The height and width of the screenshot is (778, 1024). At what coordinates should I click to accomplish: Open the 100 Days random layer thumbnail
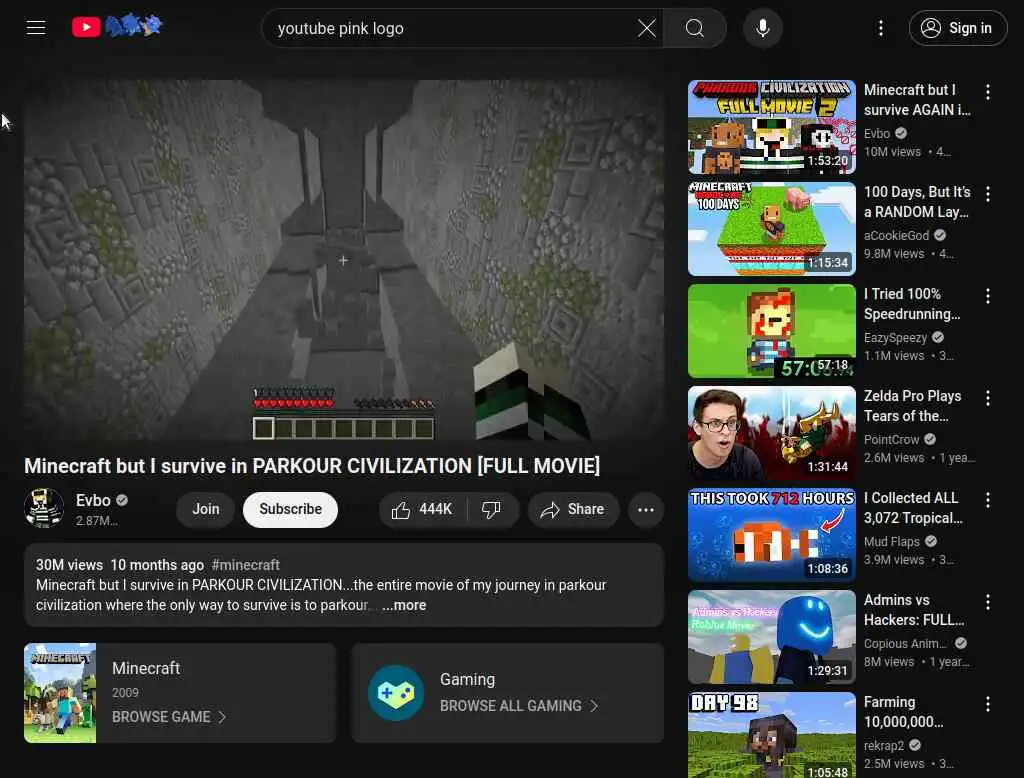tap(771, 229)
